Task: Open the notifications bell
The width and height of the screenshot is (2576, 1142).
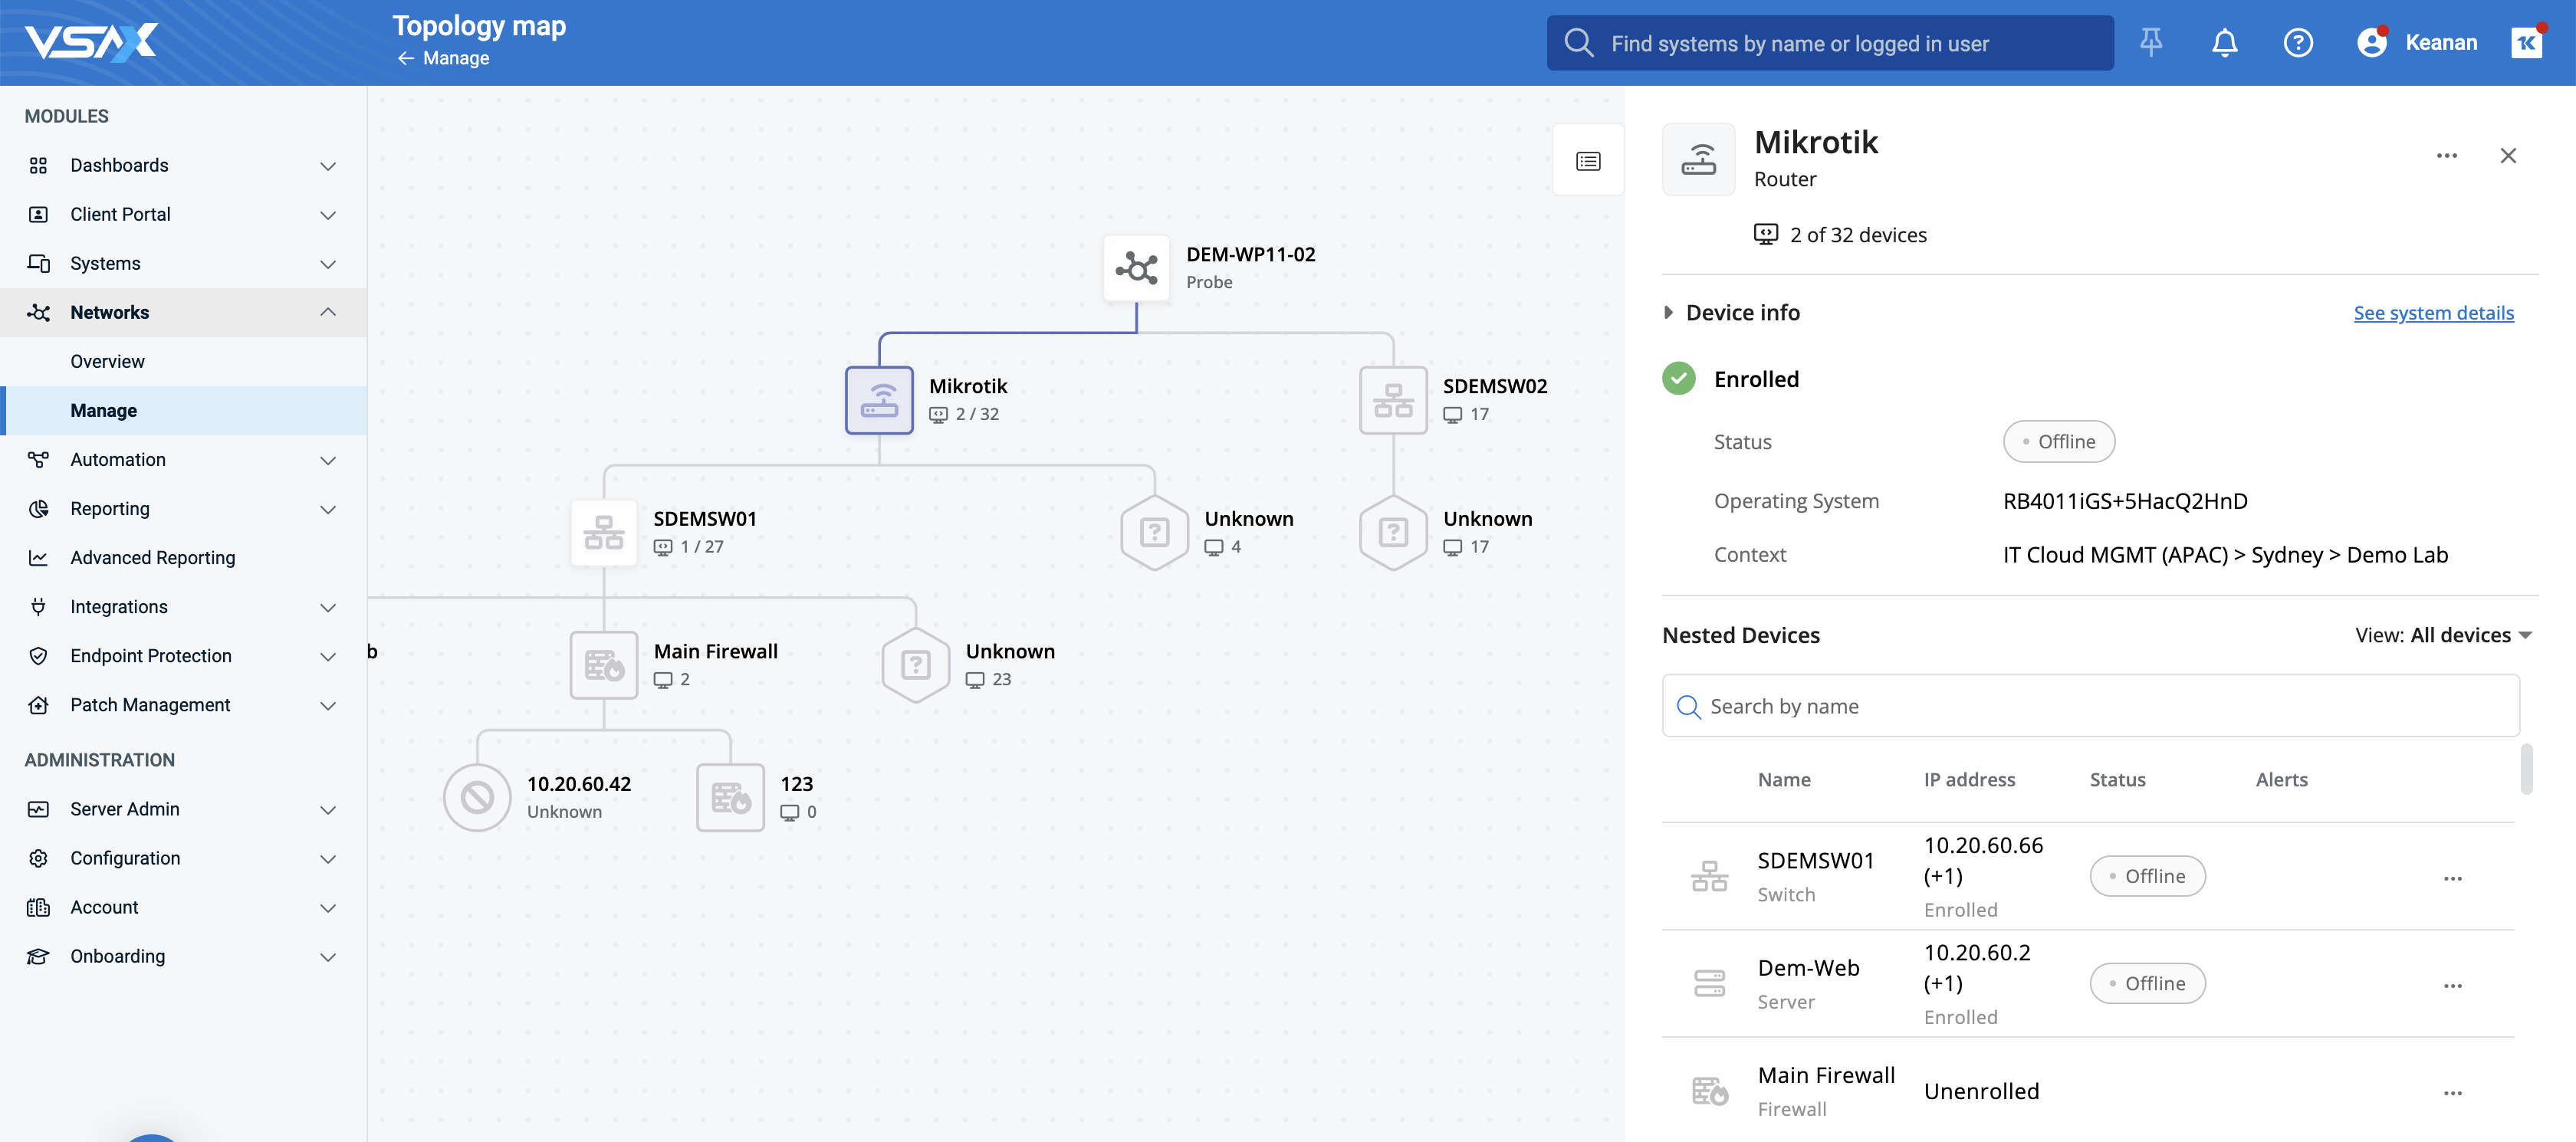Action: click(2224, 42)
